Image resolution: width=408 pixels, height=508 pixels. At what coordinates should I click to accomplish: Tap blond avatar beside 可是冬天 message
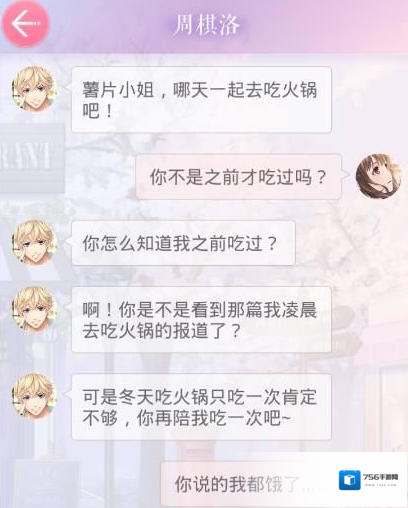(34, 396)
